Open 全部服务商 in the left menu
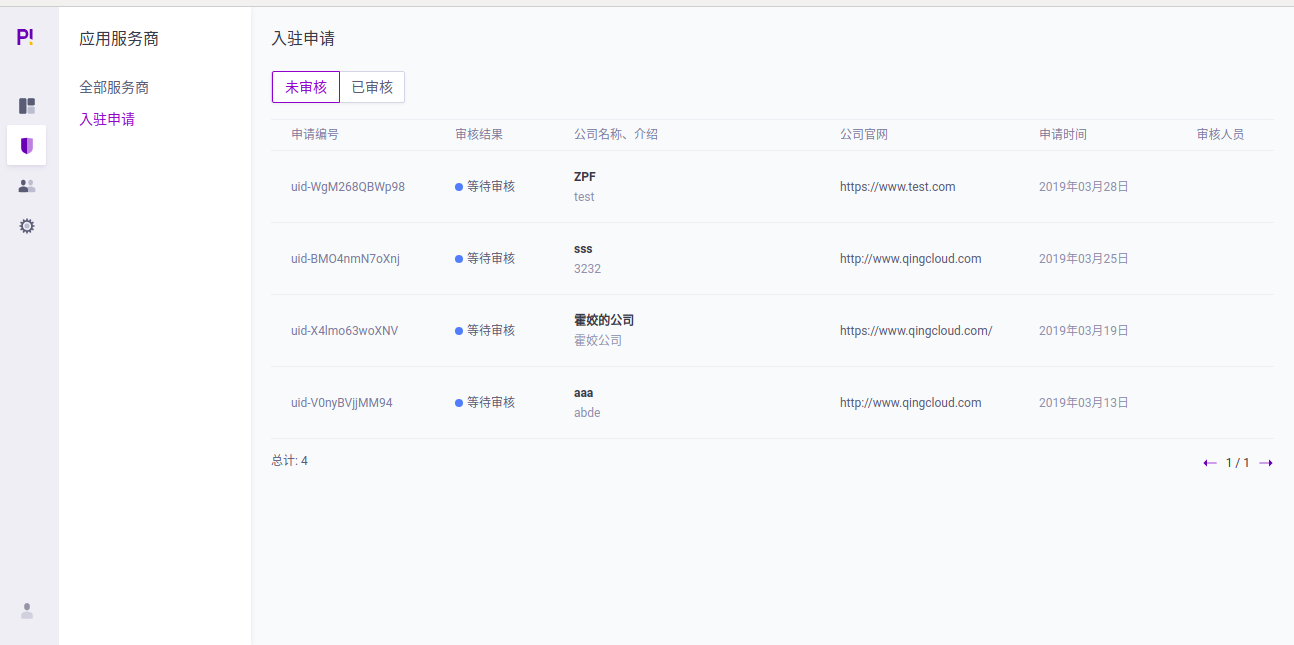 [x=114, y=87]
